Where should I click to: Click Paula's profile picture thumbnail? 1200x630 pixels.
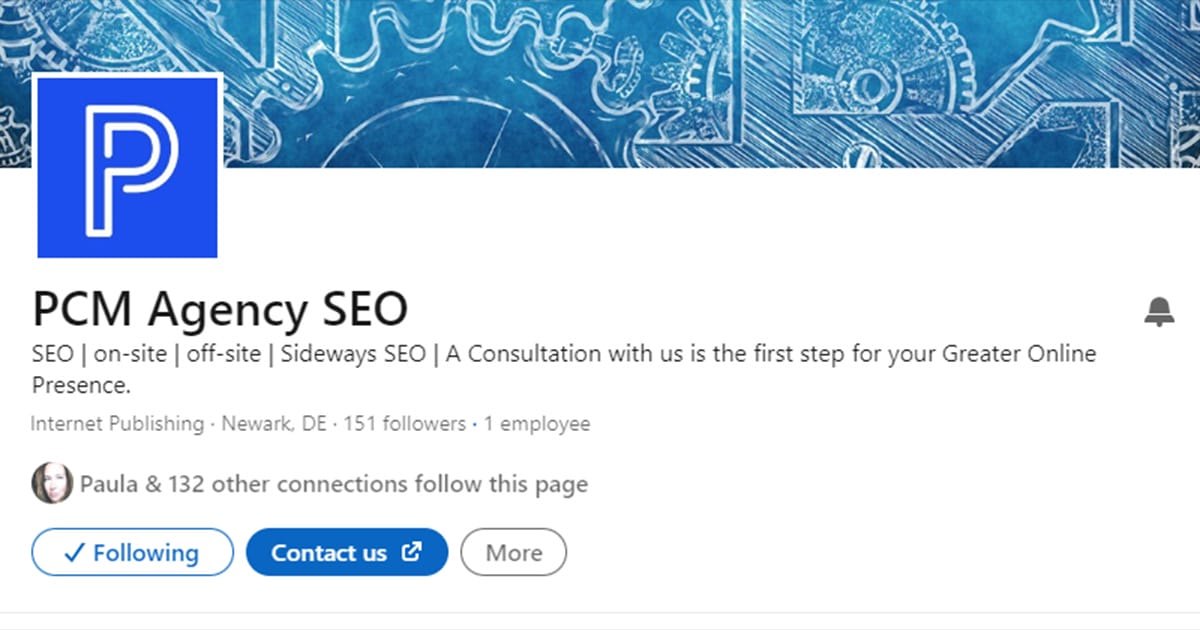point(52,483)
